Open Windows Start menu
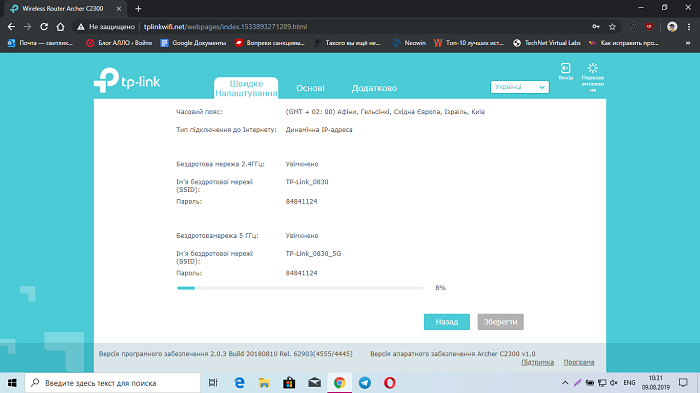700x393 pixels. pos(12,383)
